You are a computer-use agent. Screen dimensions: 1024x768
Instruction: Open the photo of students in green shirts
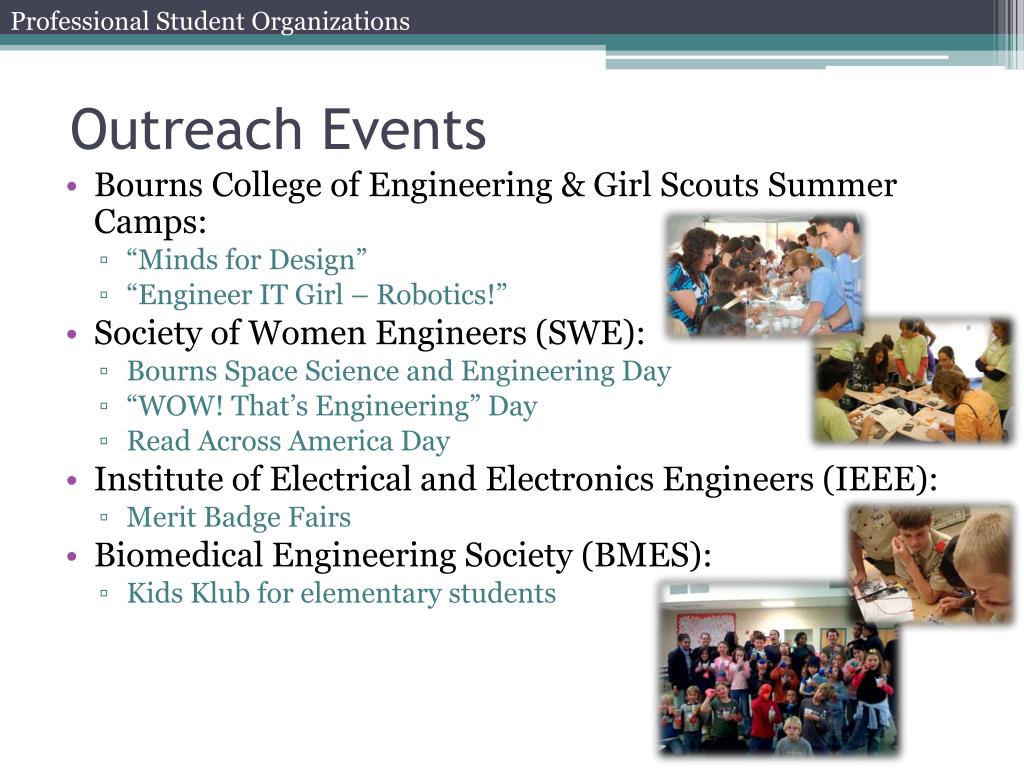(913, 381)
